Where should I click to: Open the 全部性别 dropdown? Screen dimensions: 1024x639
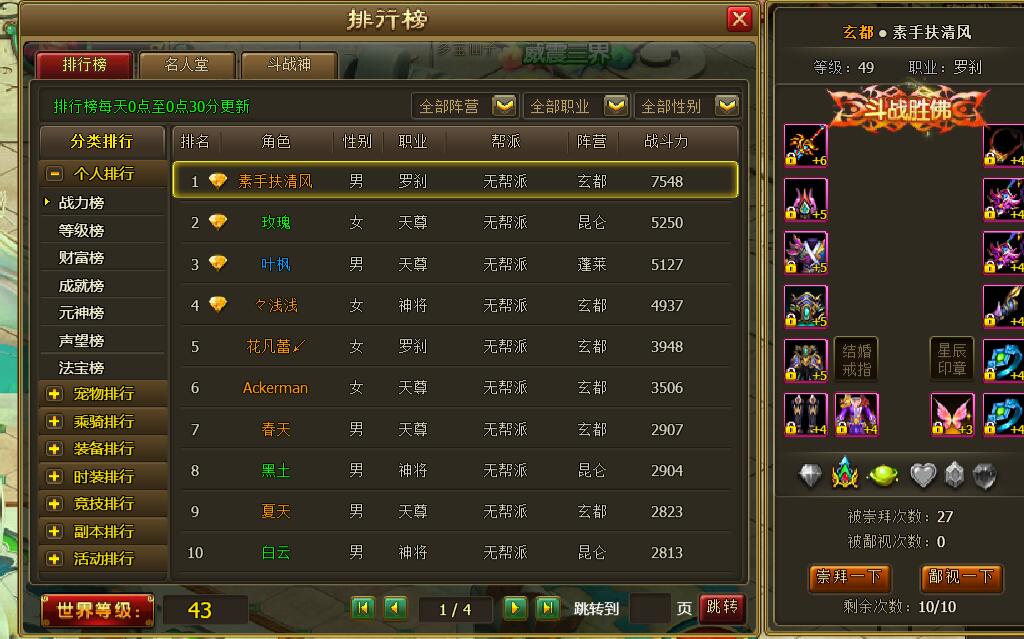coord(687,106)
